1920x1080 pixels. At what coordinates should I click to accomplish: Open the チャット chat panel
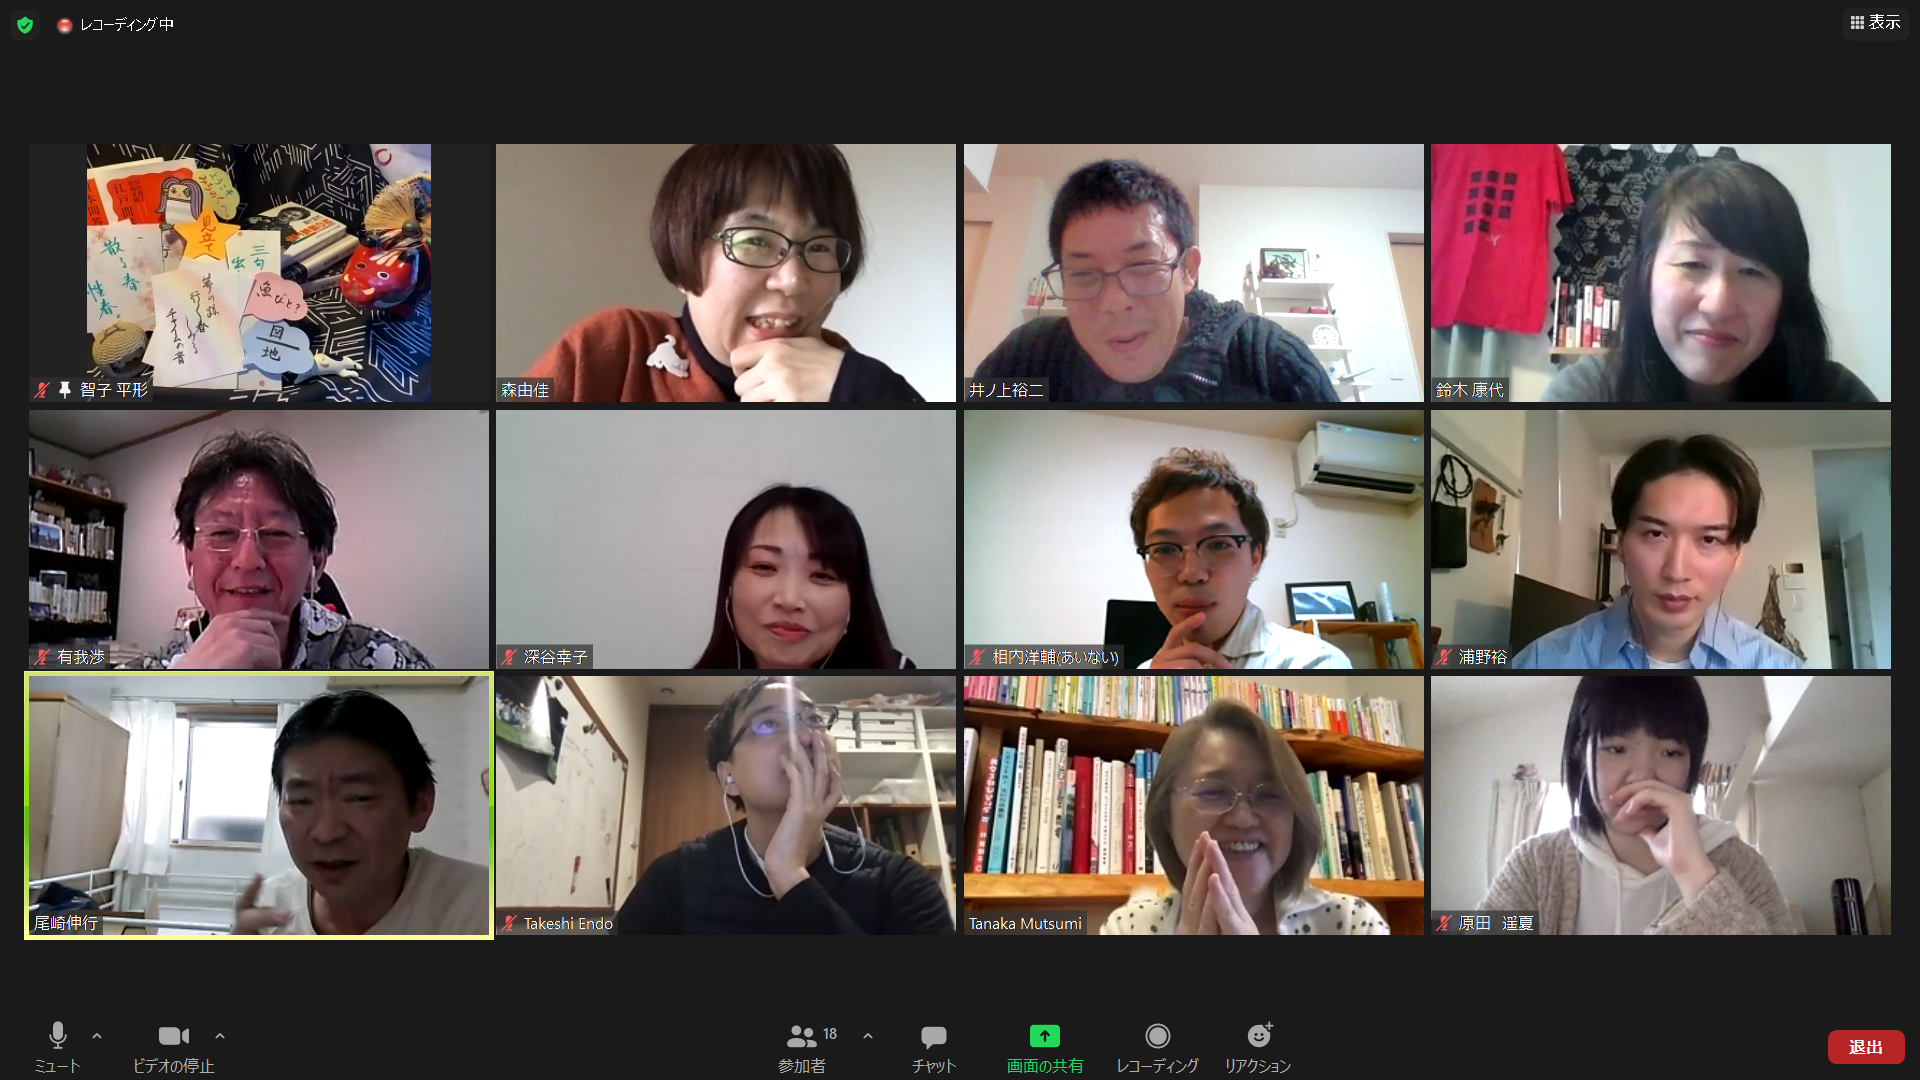click(934, 1047)
